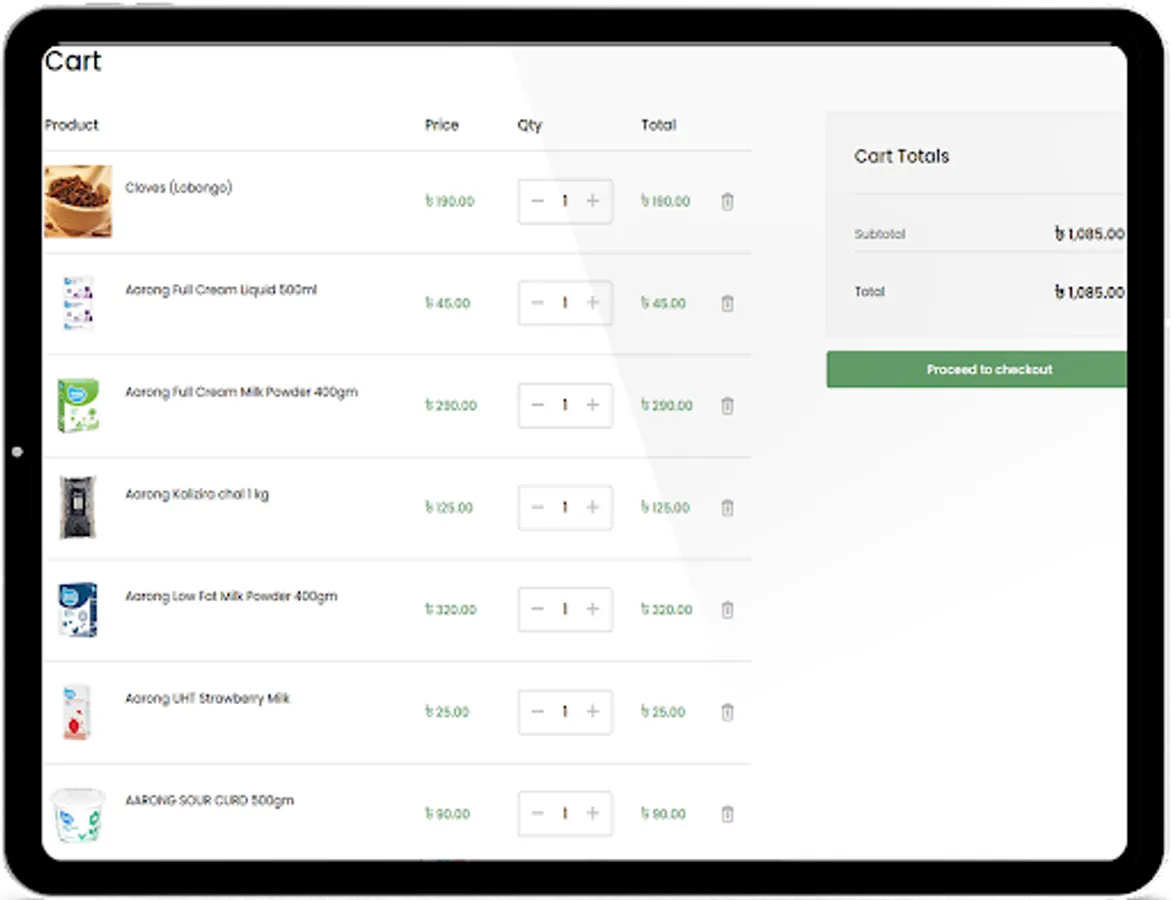Increase Aarong Kalizira chal 1 kg quantity

click(x=592, y=506)
